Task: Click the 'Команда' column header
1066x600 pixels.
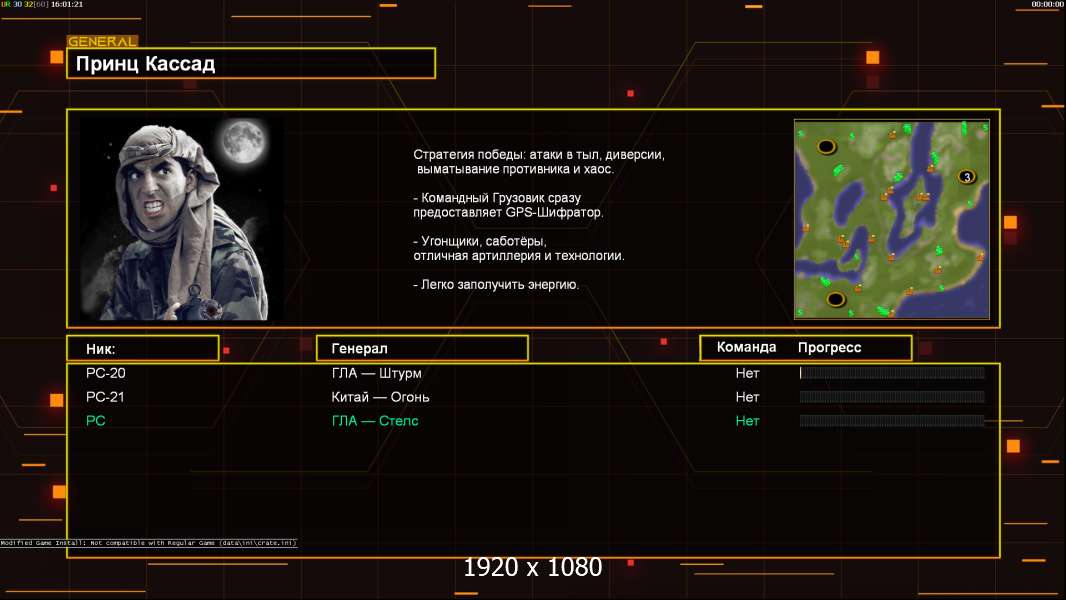Action: [x=746, y=347]
